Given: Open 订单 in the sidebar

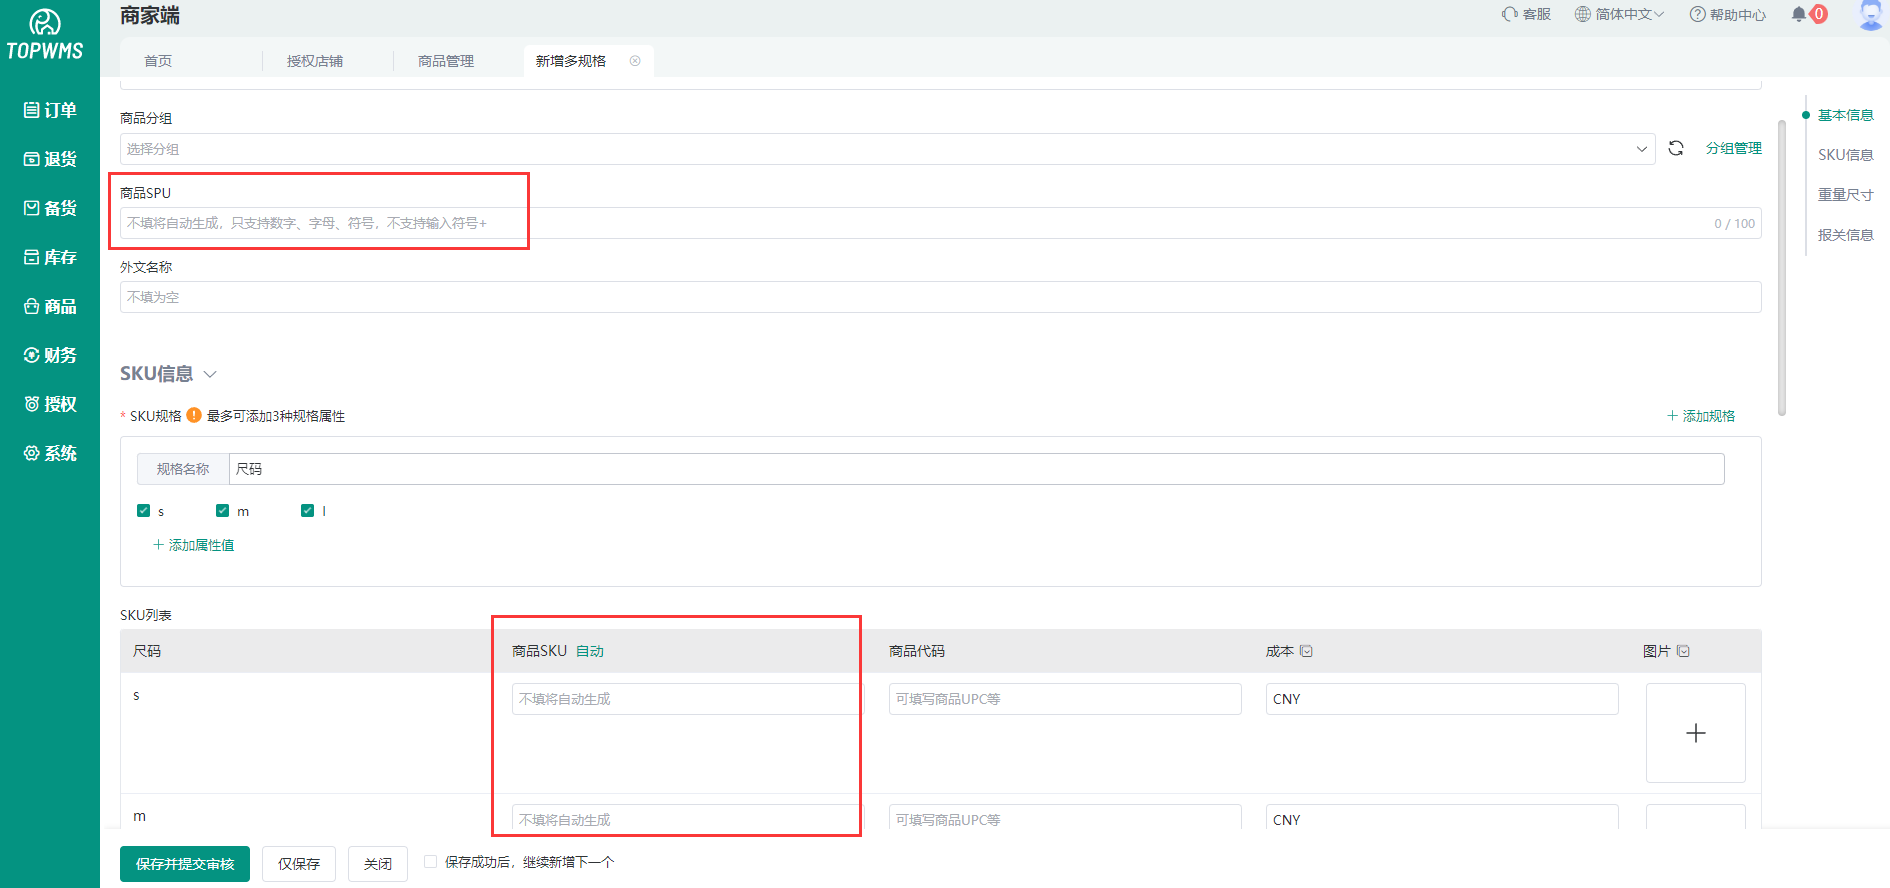Looking at the screenshot, I should pyautogui.click(x=50, y=110).
